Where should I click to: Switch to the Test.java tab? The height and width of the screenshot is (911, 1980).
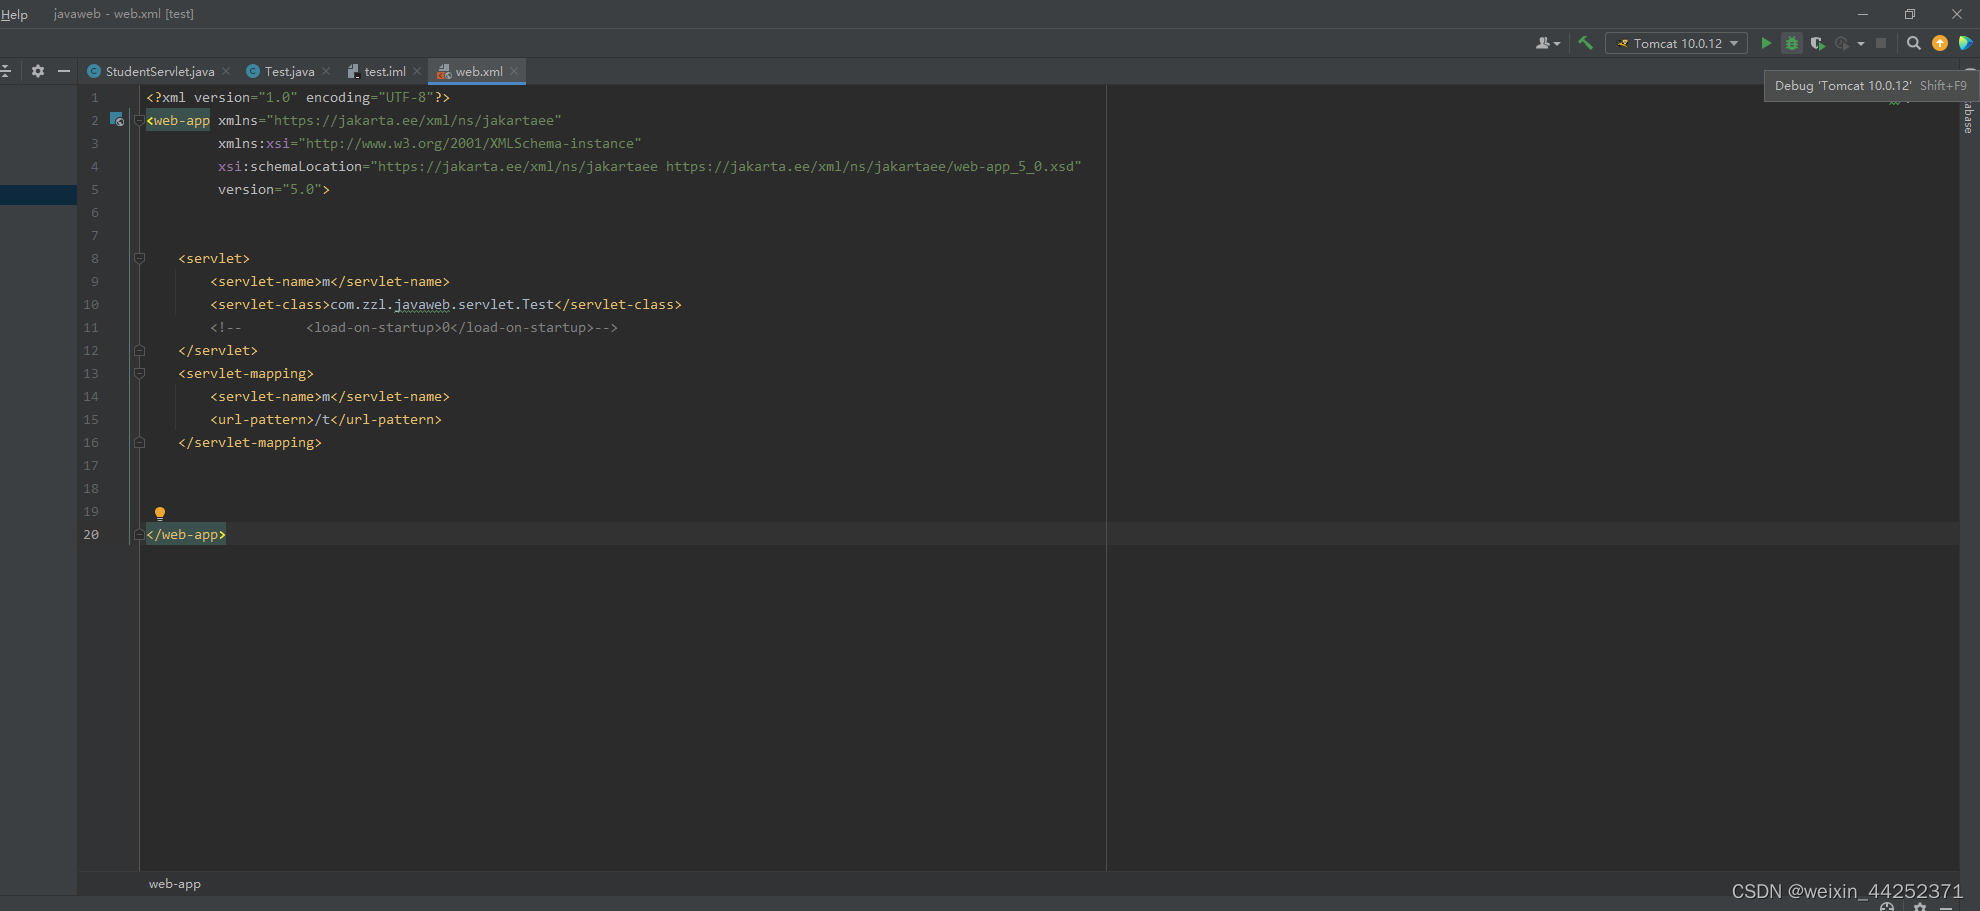(289, 71)
